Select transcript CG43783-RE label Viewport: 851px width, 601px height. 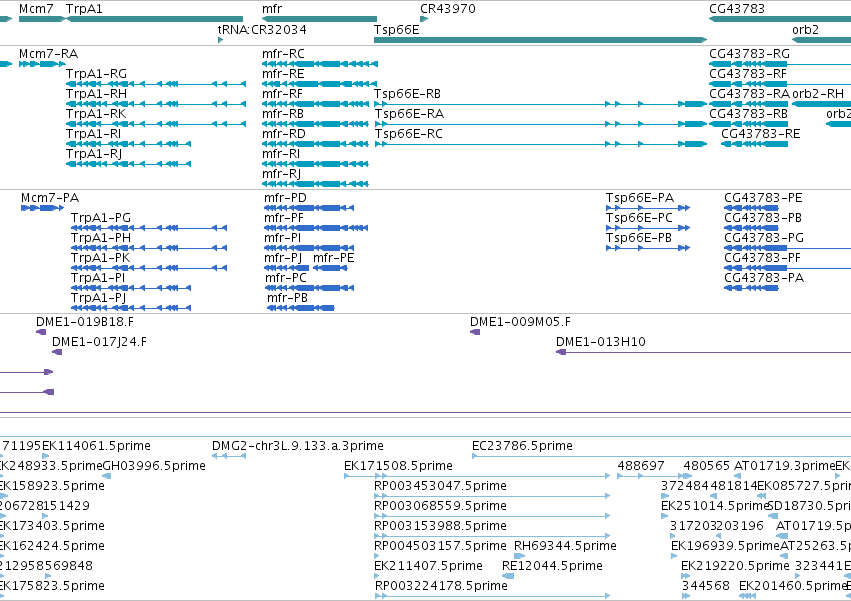(x=761, y=134)
